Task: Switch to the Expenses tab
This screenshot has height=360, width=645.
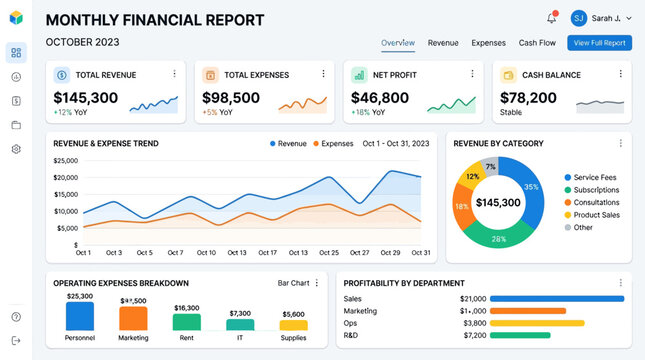Action: pyautogui.click(x=488, y=43)
